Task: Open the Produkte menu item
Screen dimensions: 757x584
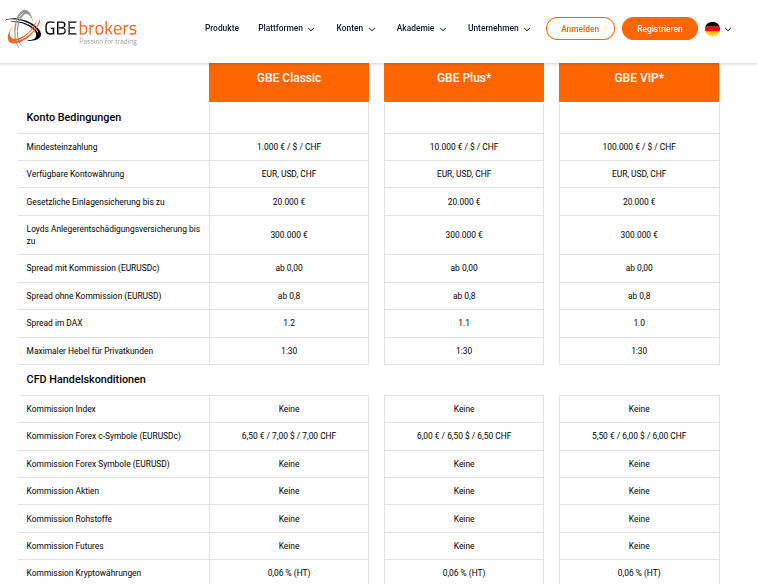Action: point(222,28)
